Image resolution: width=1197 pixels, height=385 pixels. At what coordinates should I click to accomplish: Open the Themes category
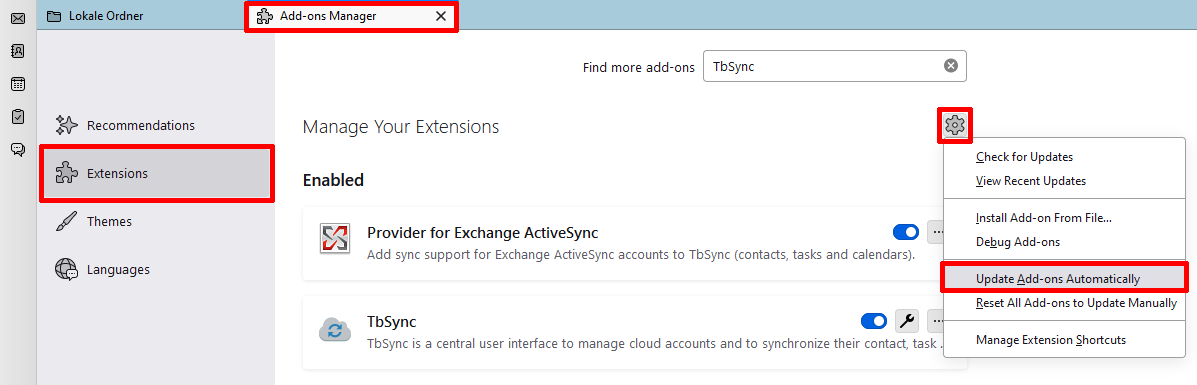point(157,222)
